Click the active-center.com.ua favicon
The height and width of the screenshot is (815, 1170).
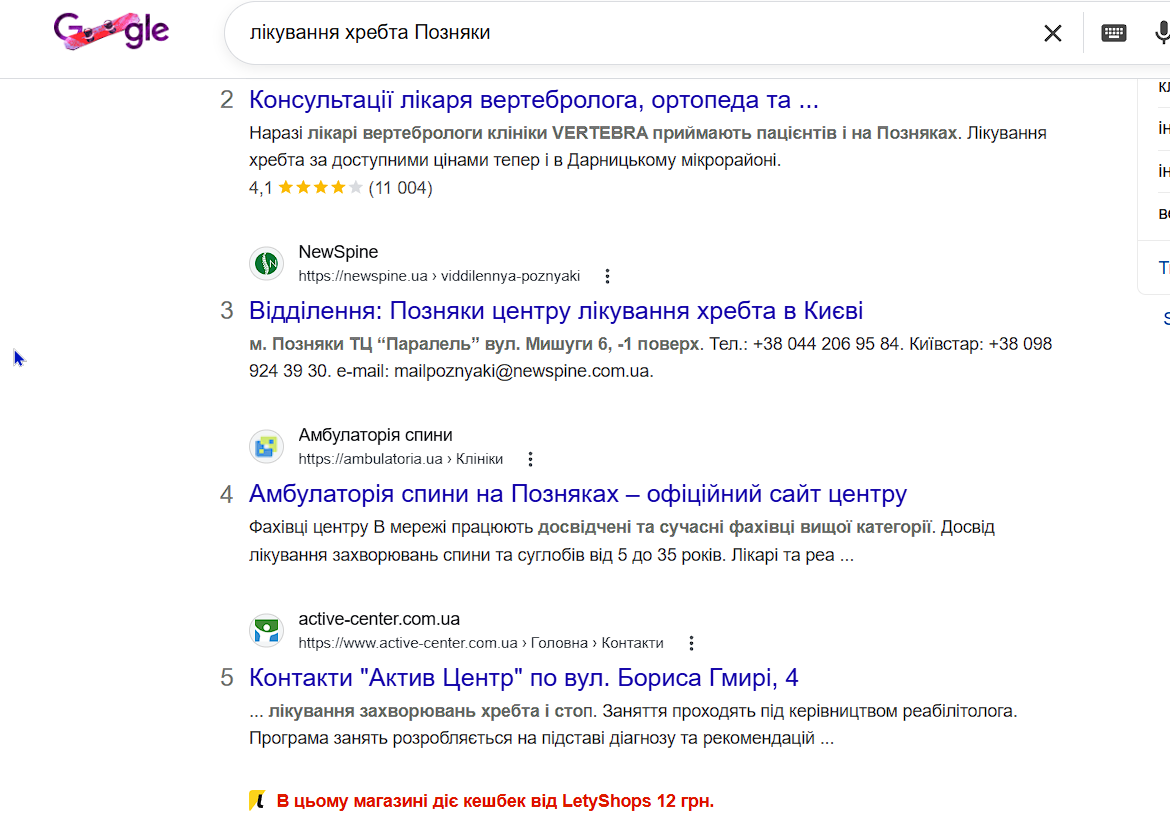point(266,631)
